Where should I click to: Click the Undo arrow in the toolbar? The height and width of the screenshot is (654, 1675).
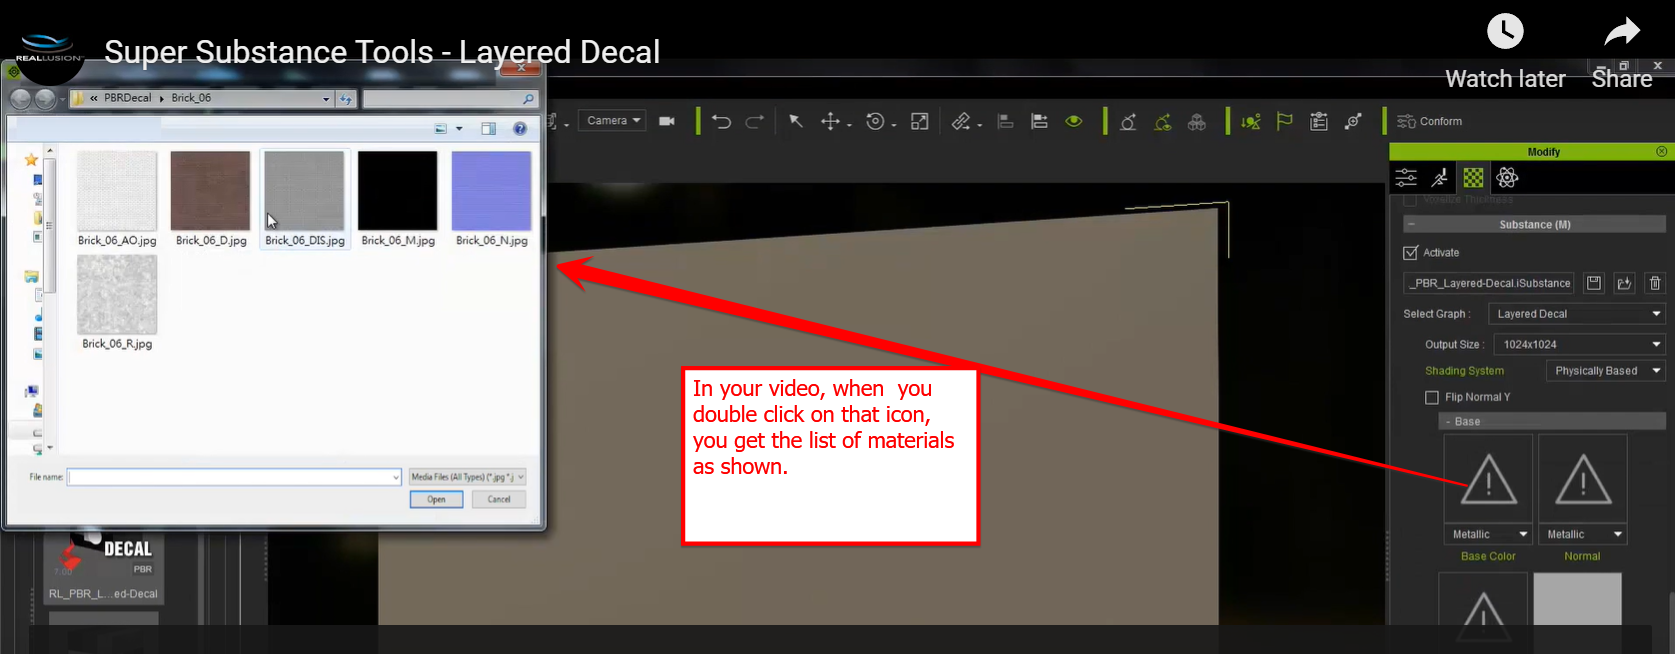coord(721,121)
